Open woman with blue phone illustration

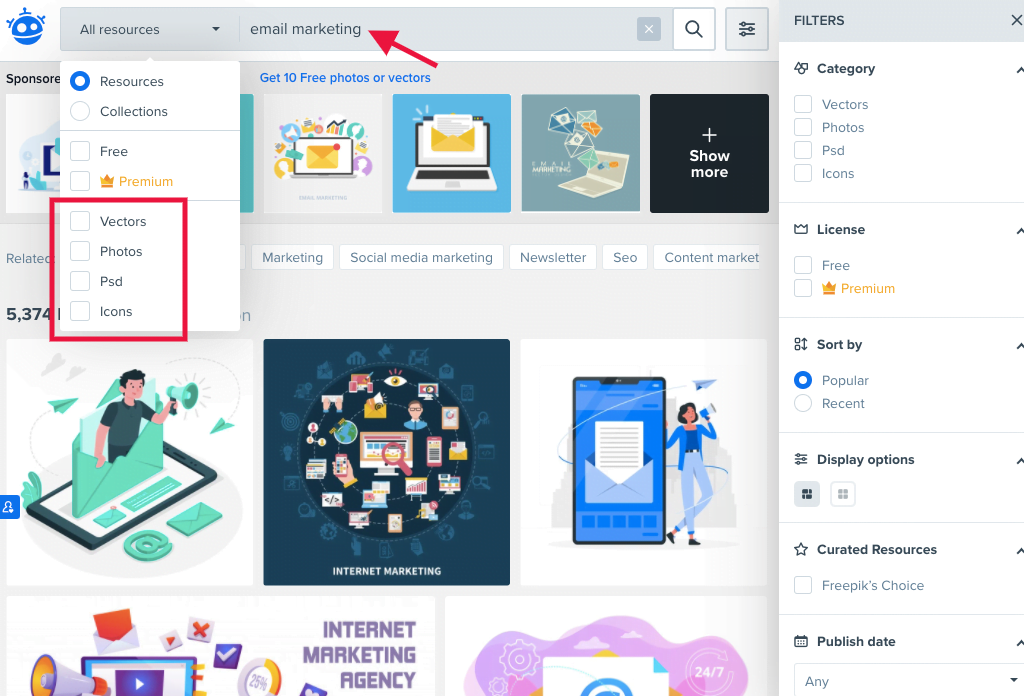click(643, 462)
